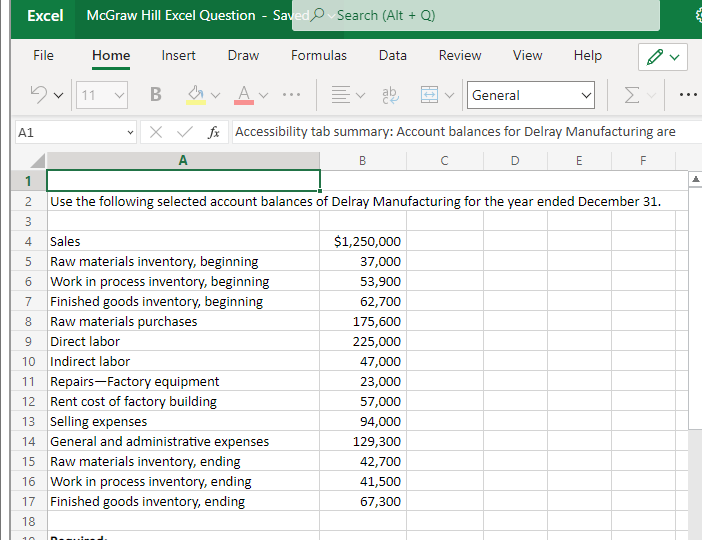The width and height of the screenshot is (702, 540).
Task: Switch to the Insert tab
Action: pos(178,56)
